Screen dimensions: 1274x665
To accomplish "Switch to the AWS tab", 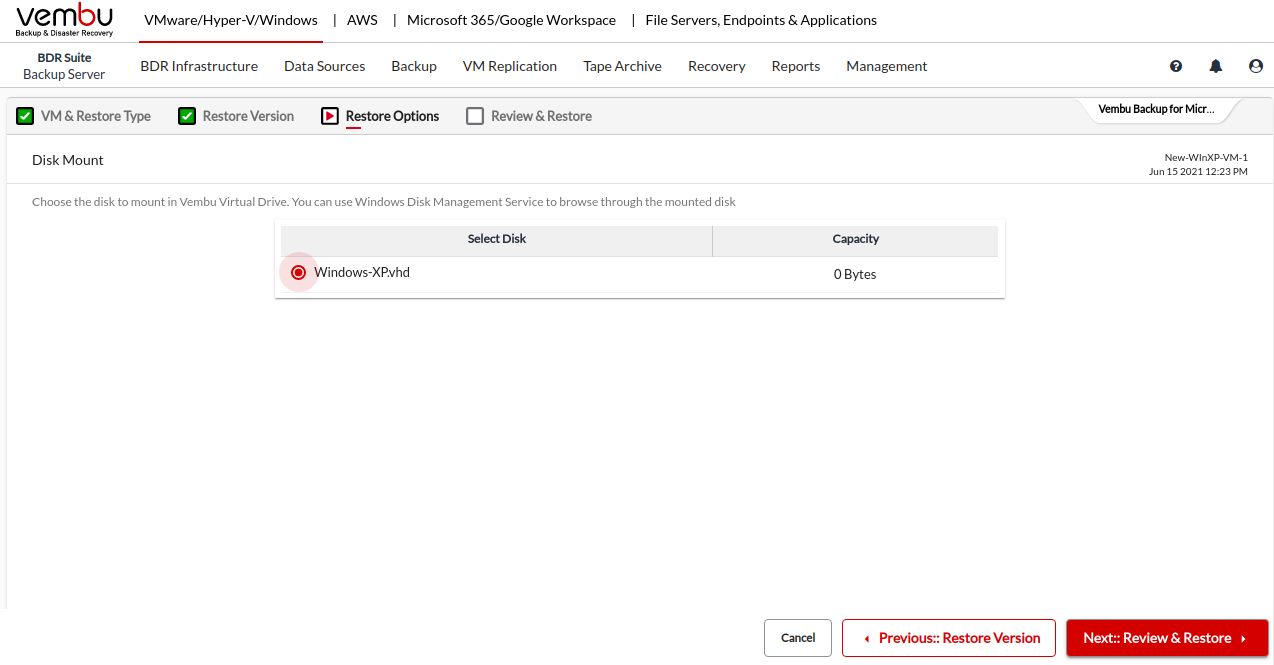I will [x=362, y=20].
